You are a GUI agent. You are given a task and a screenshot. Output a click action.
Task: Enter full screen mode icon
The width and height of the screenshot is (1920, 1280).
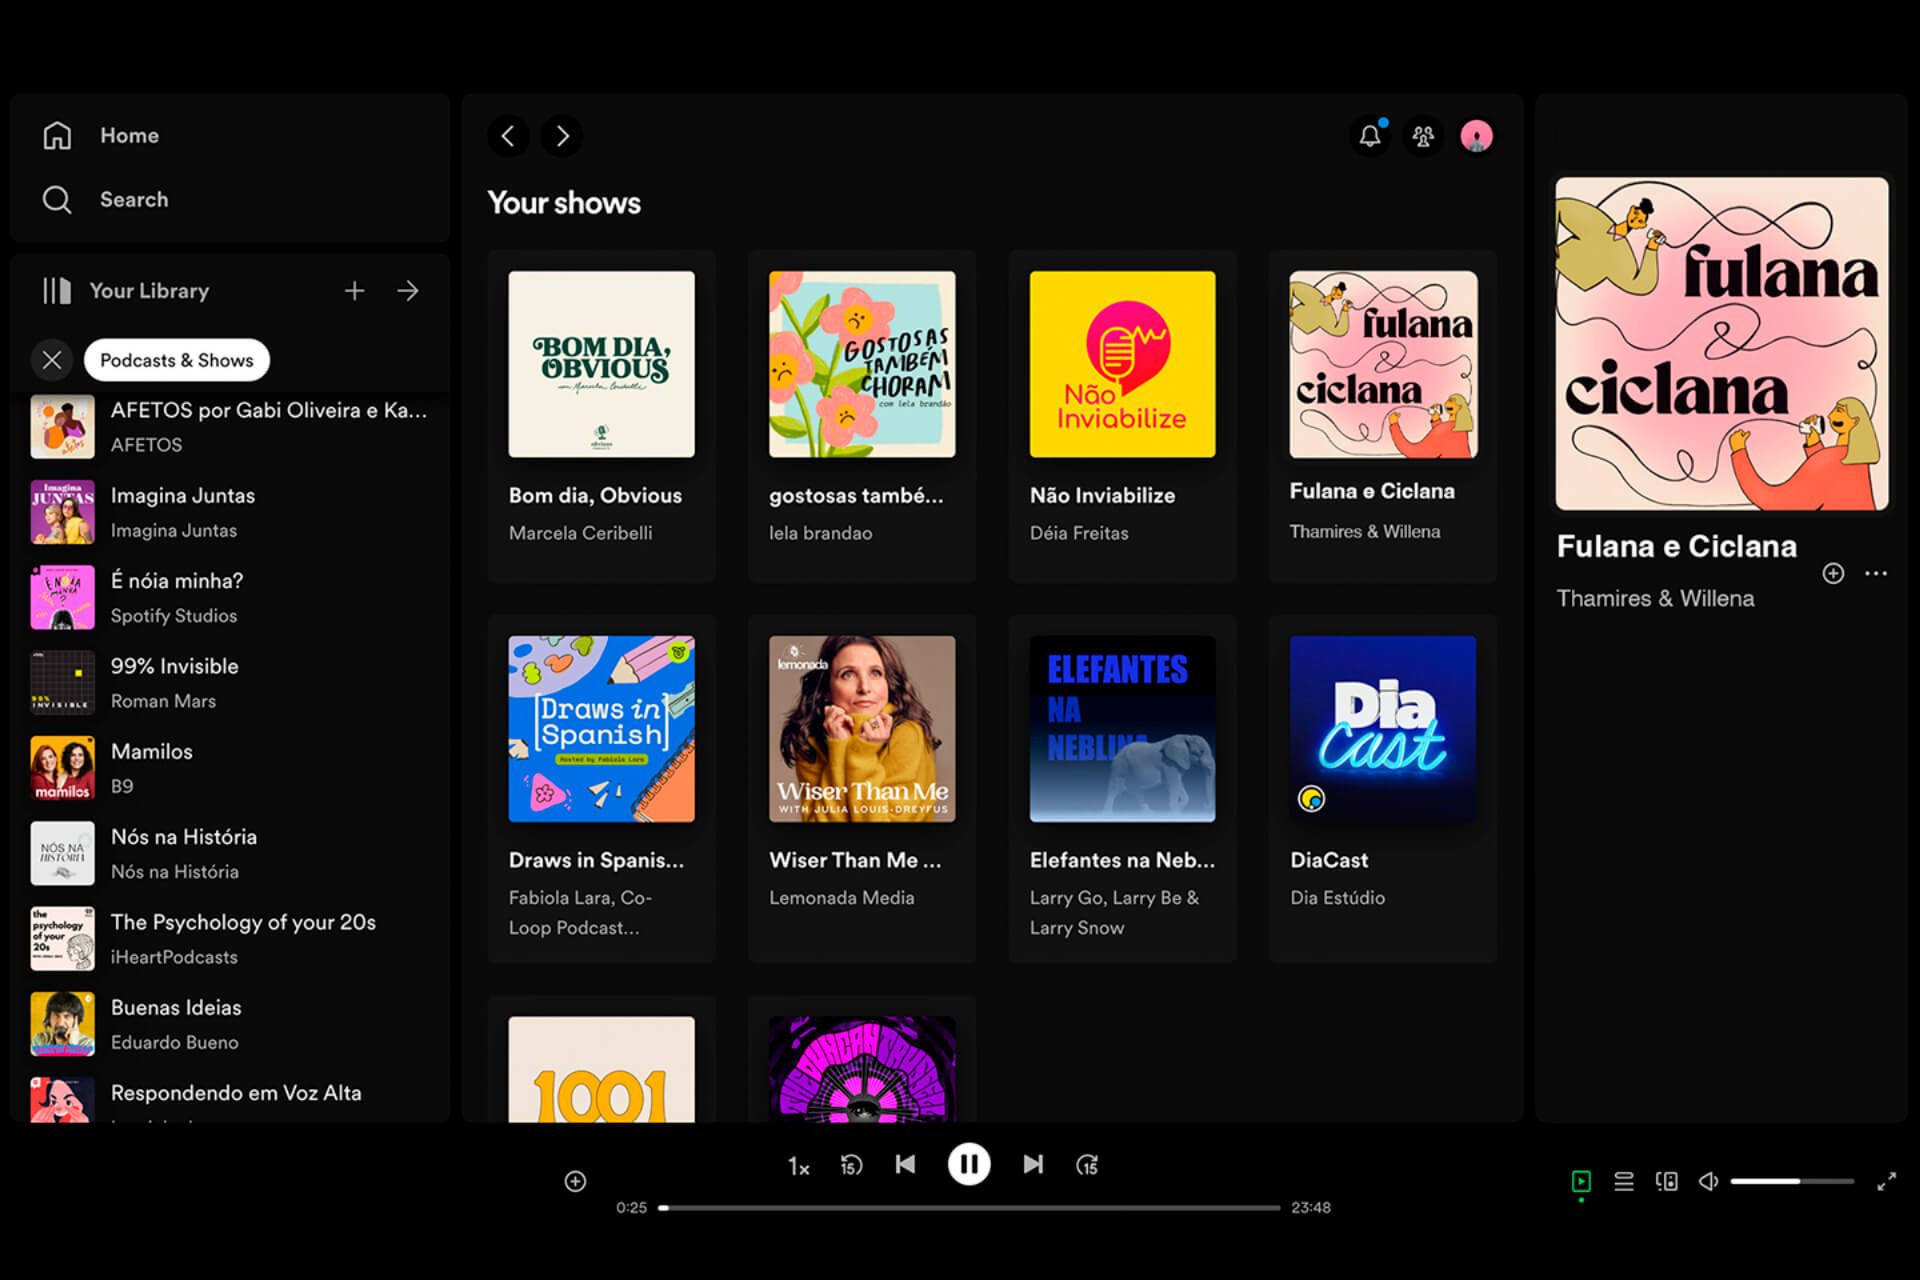(x=1887, y=1182)
